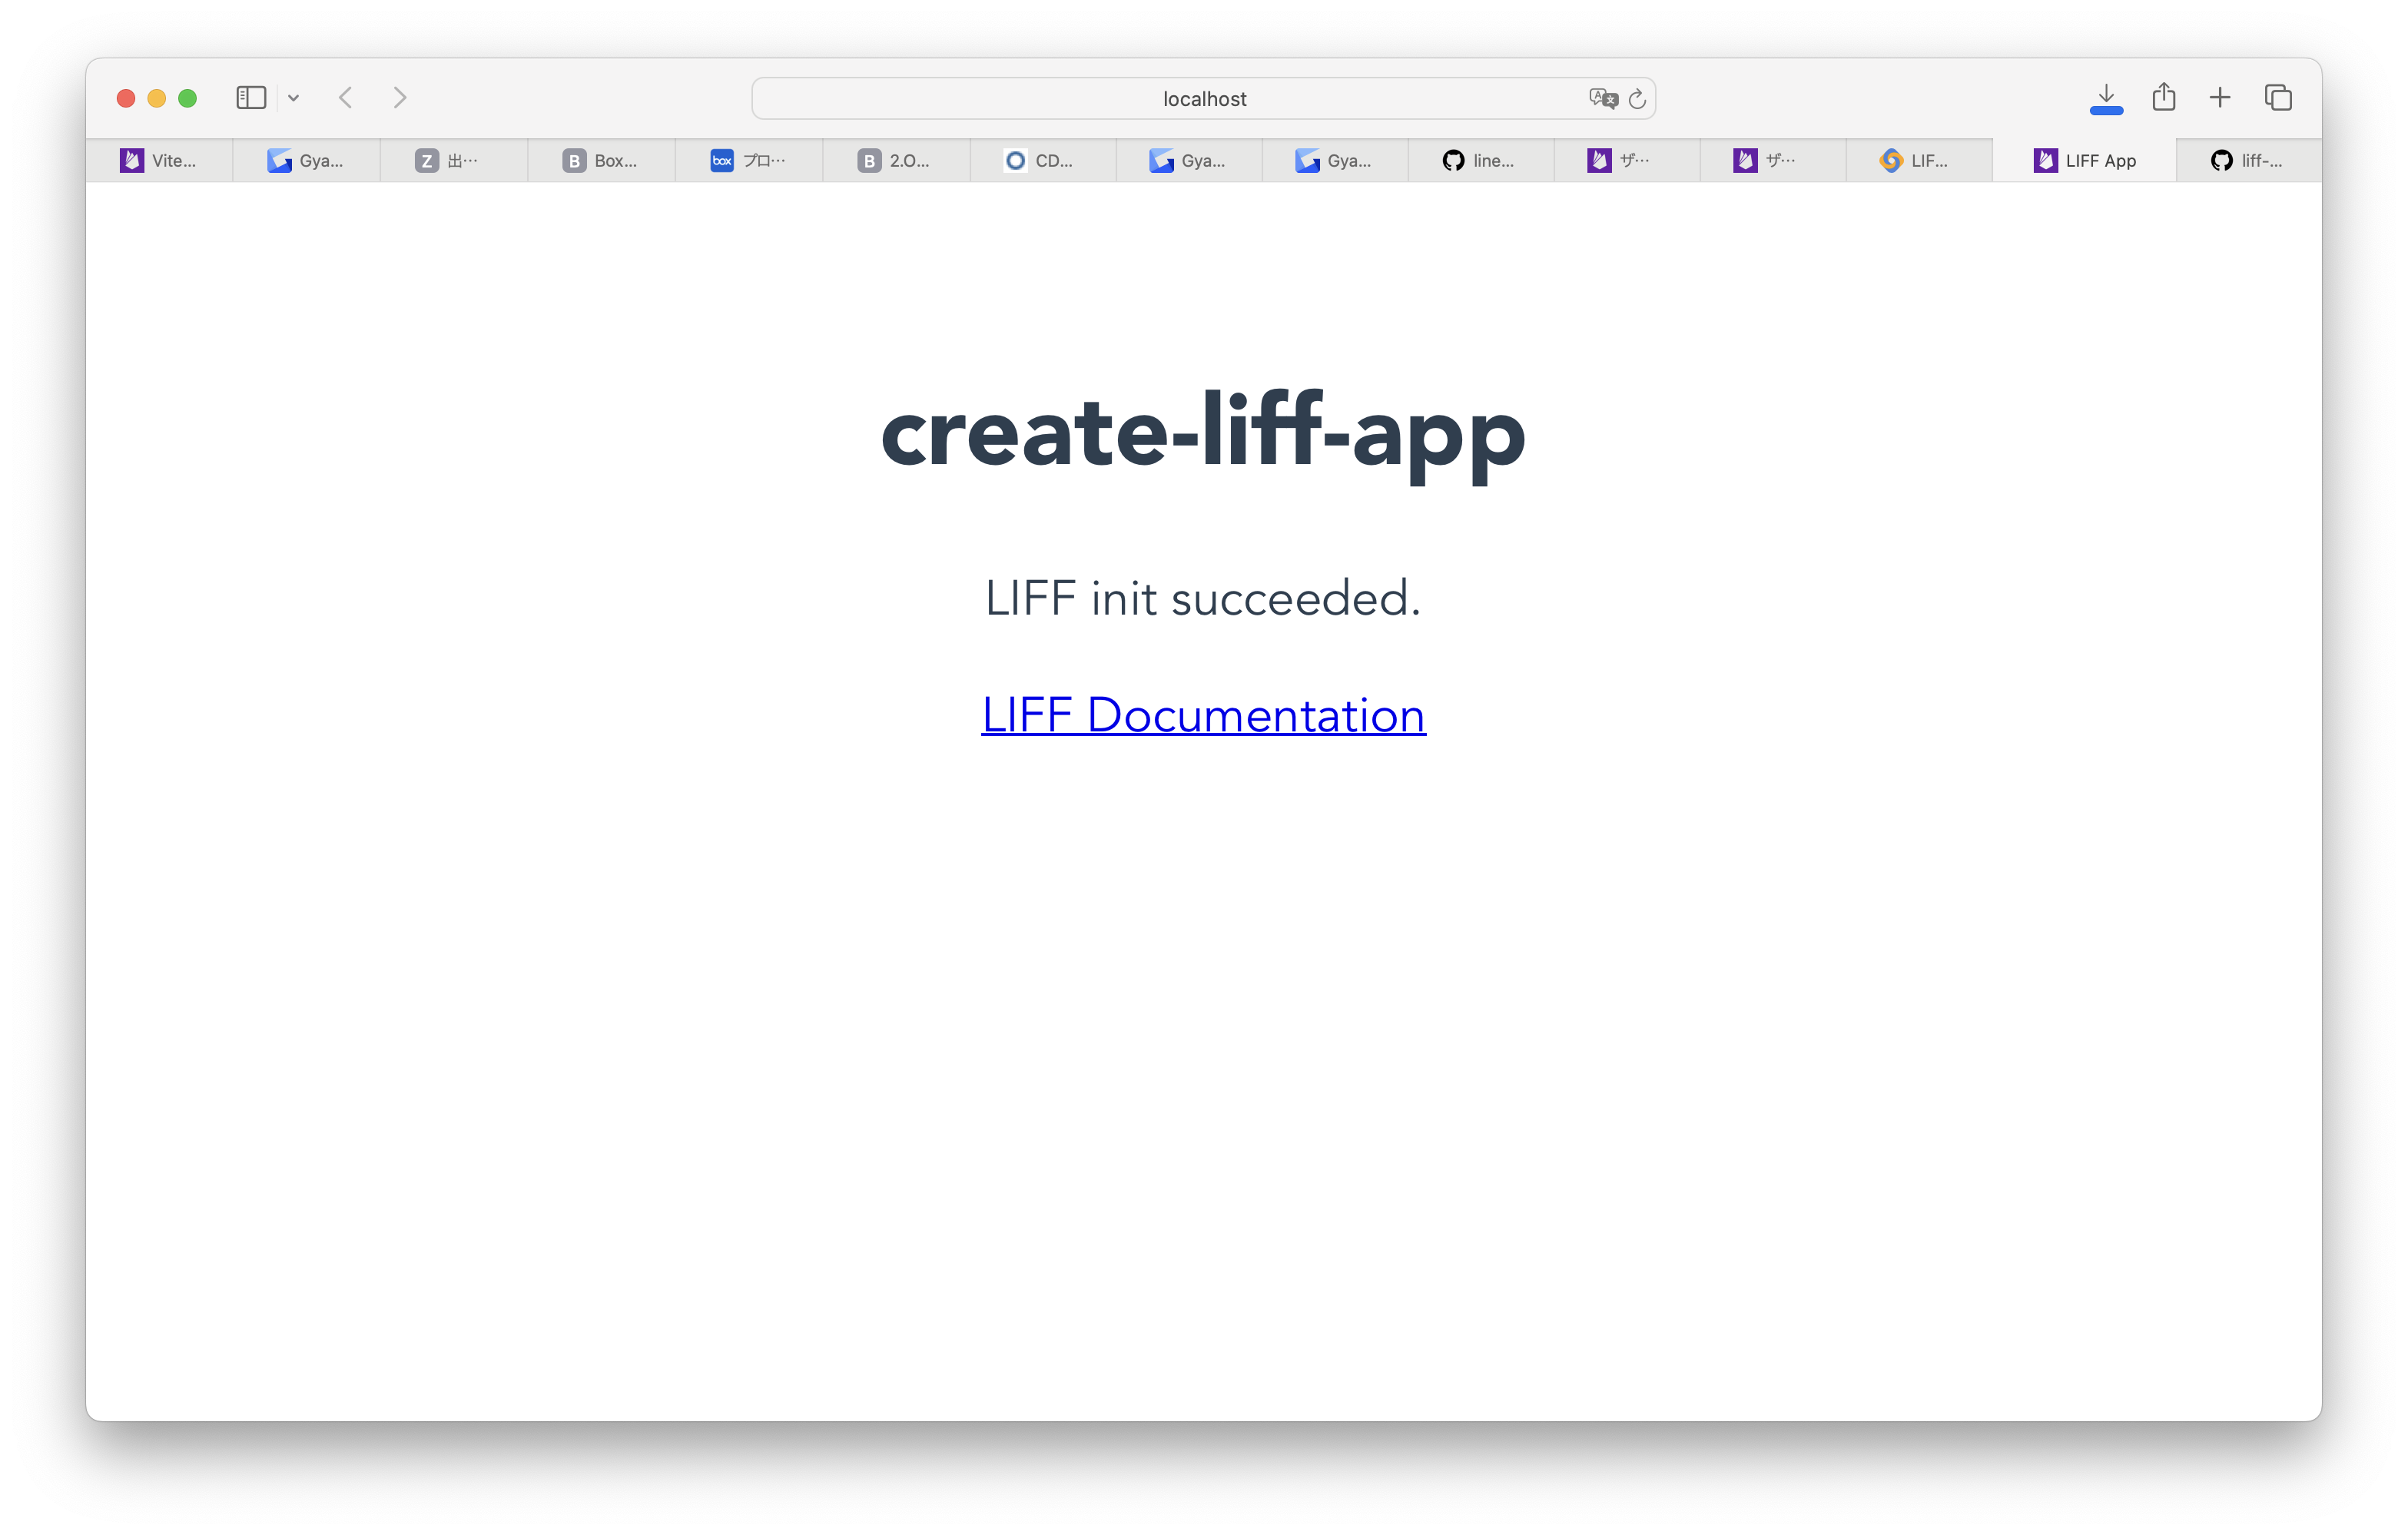
Task: Select the GitHub line... tab
Action: (x=1480, y=161)
